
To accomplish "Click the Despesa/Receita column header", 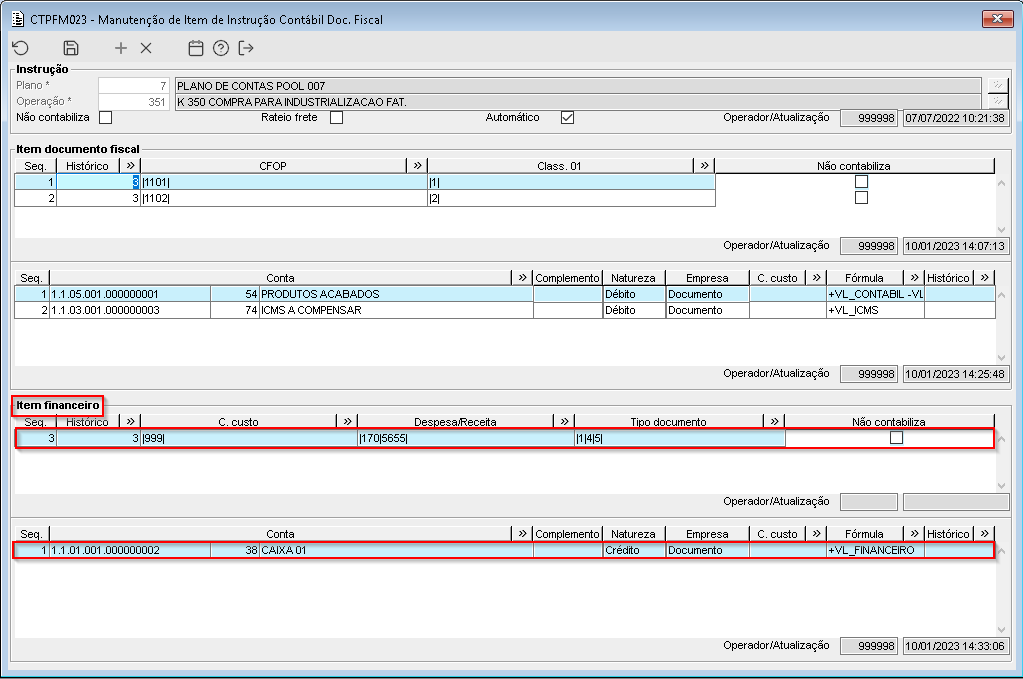I will click(x=455, y=421).
